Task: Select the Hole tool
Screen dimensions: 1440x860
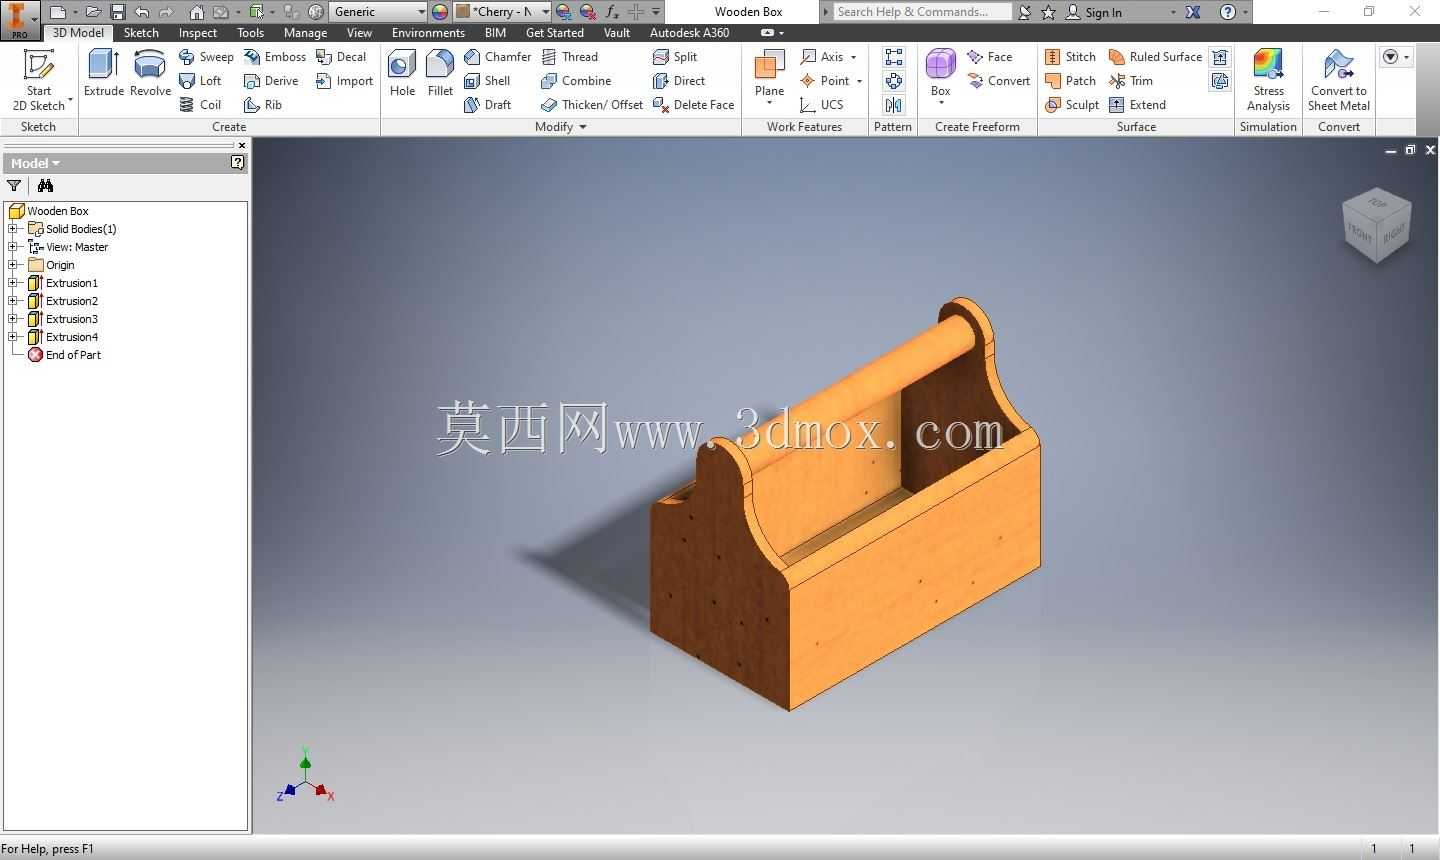Action: 402,73
